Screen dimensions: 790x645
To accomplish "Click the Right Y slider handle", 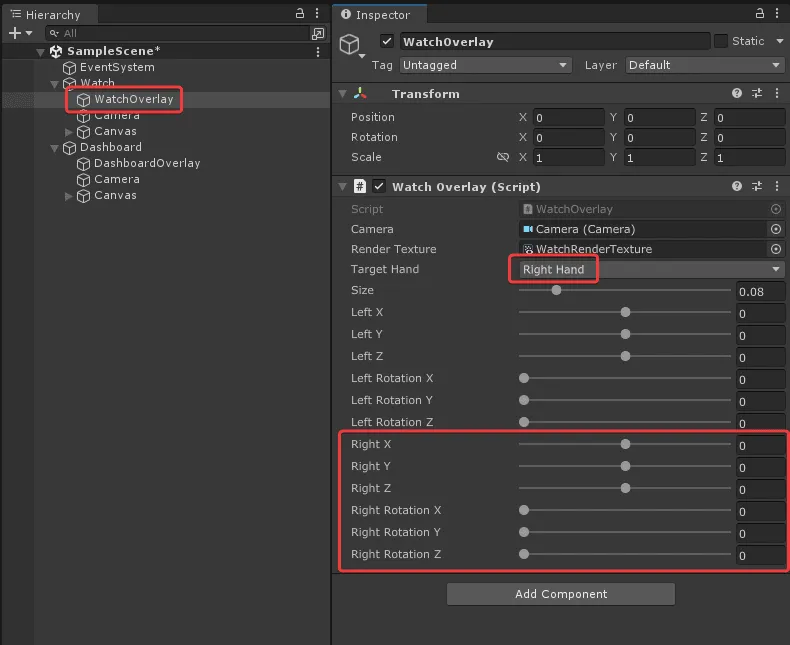I will [625, 466].
